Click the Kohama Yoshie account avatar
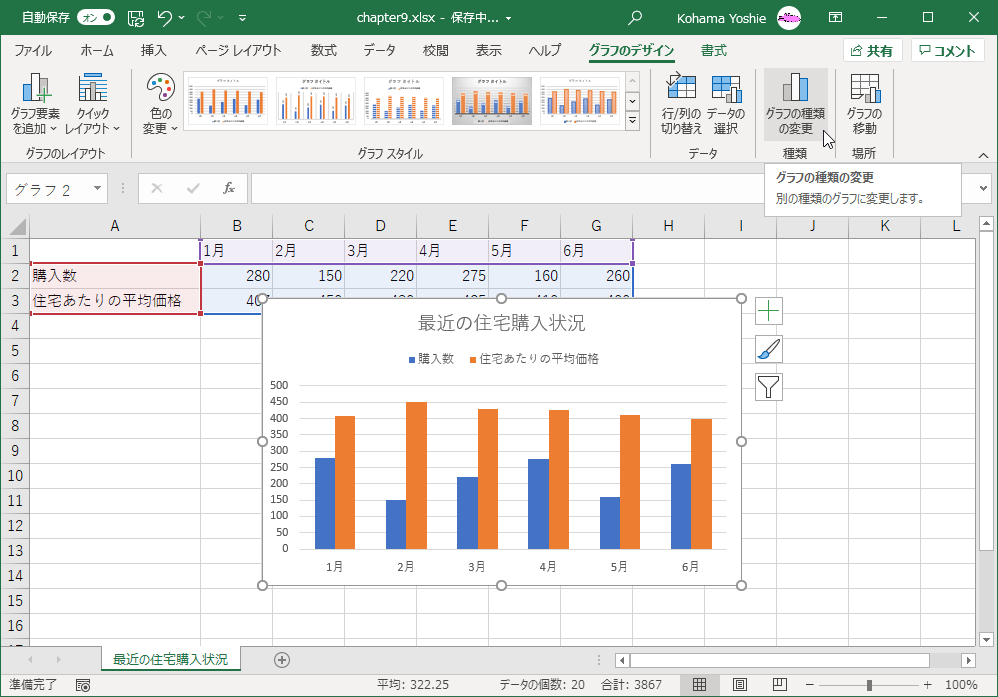 [x=789, y=18]
